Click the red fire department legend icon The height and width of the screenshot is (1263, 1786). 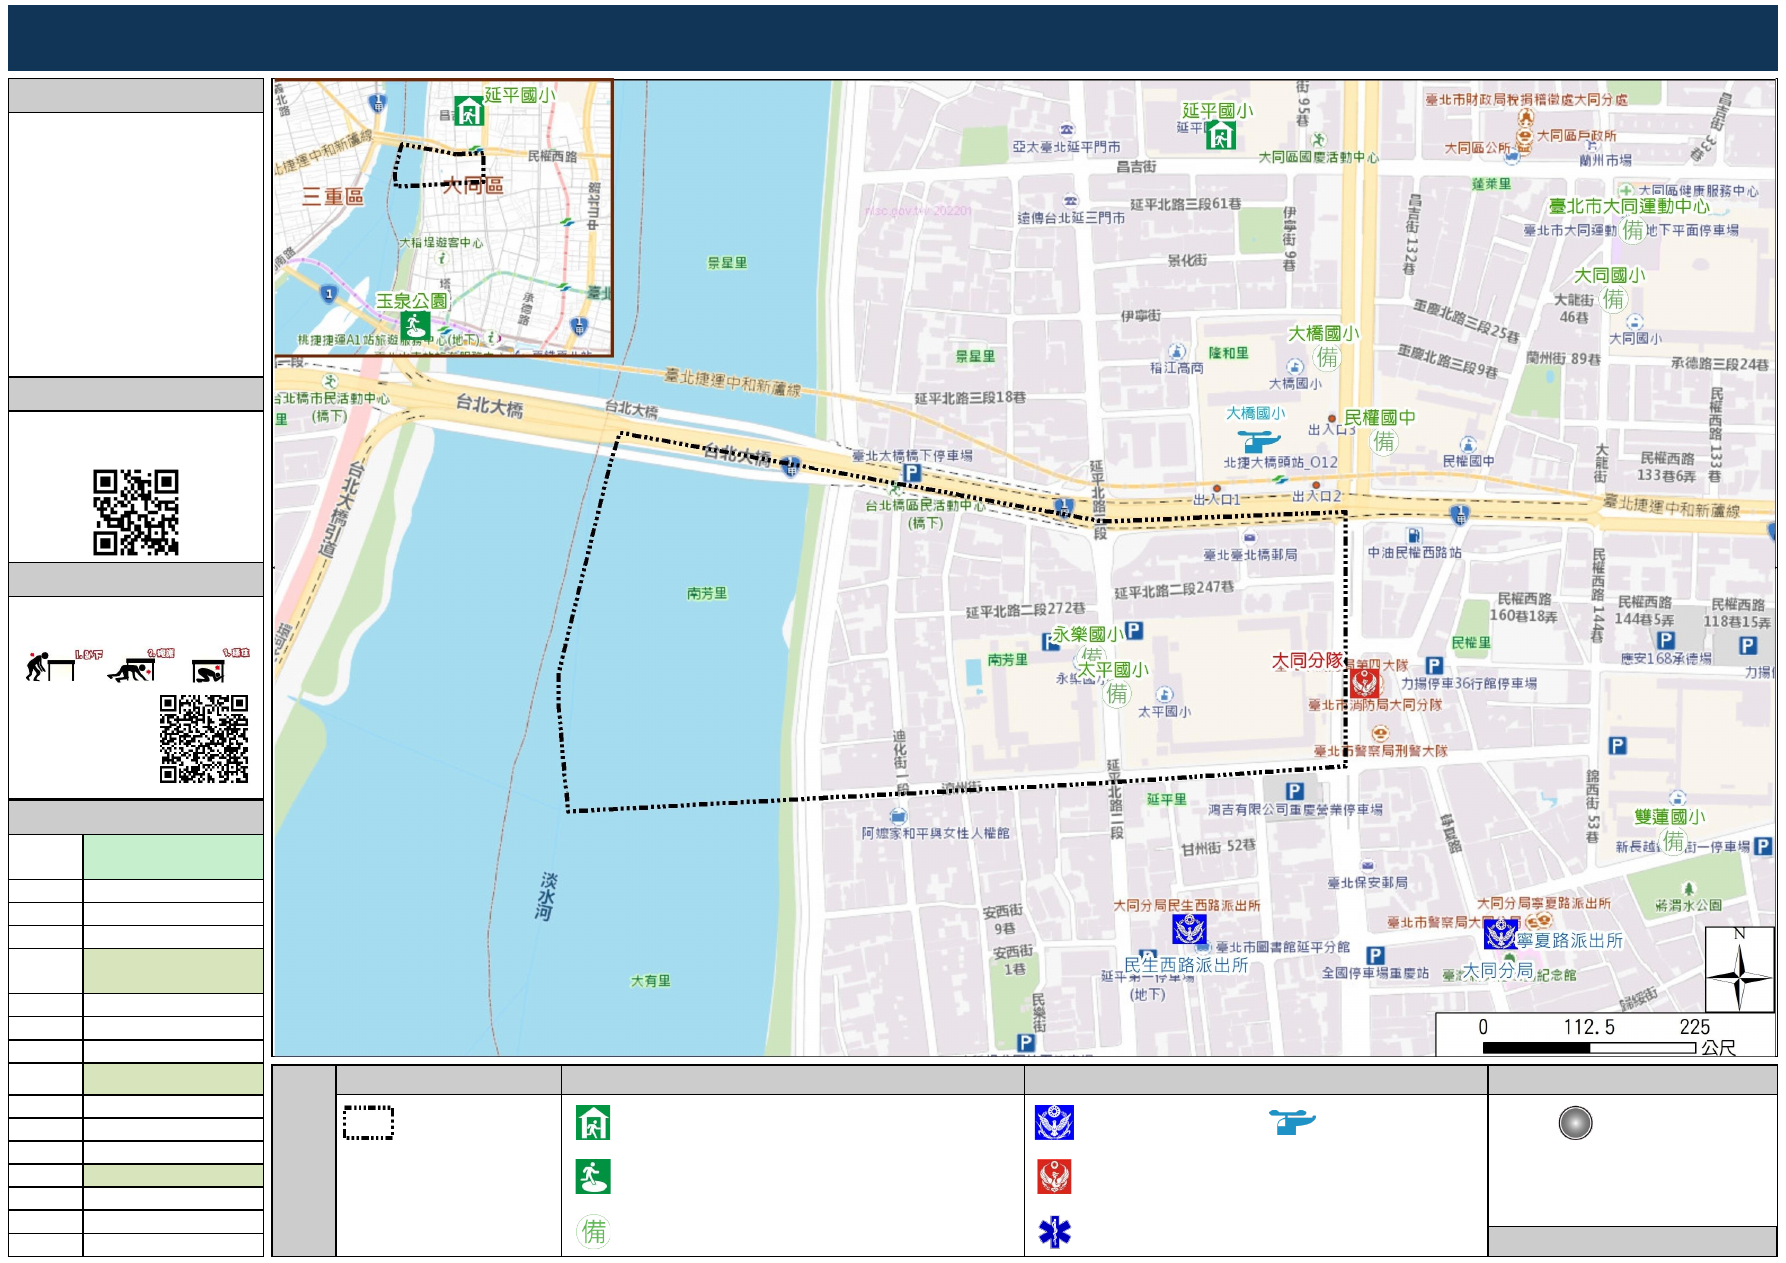pyautogui.click(x=1054, y=1176)
